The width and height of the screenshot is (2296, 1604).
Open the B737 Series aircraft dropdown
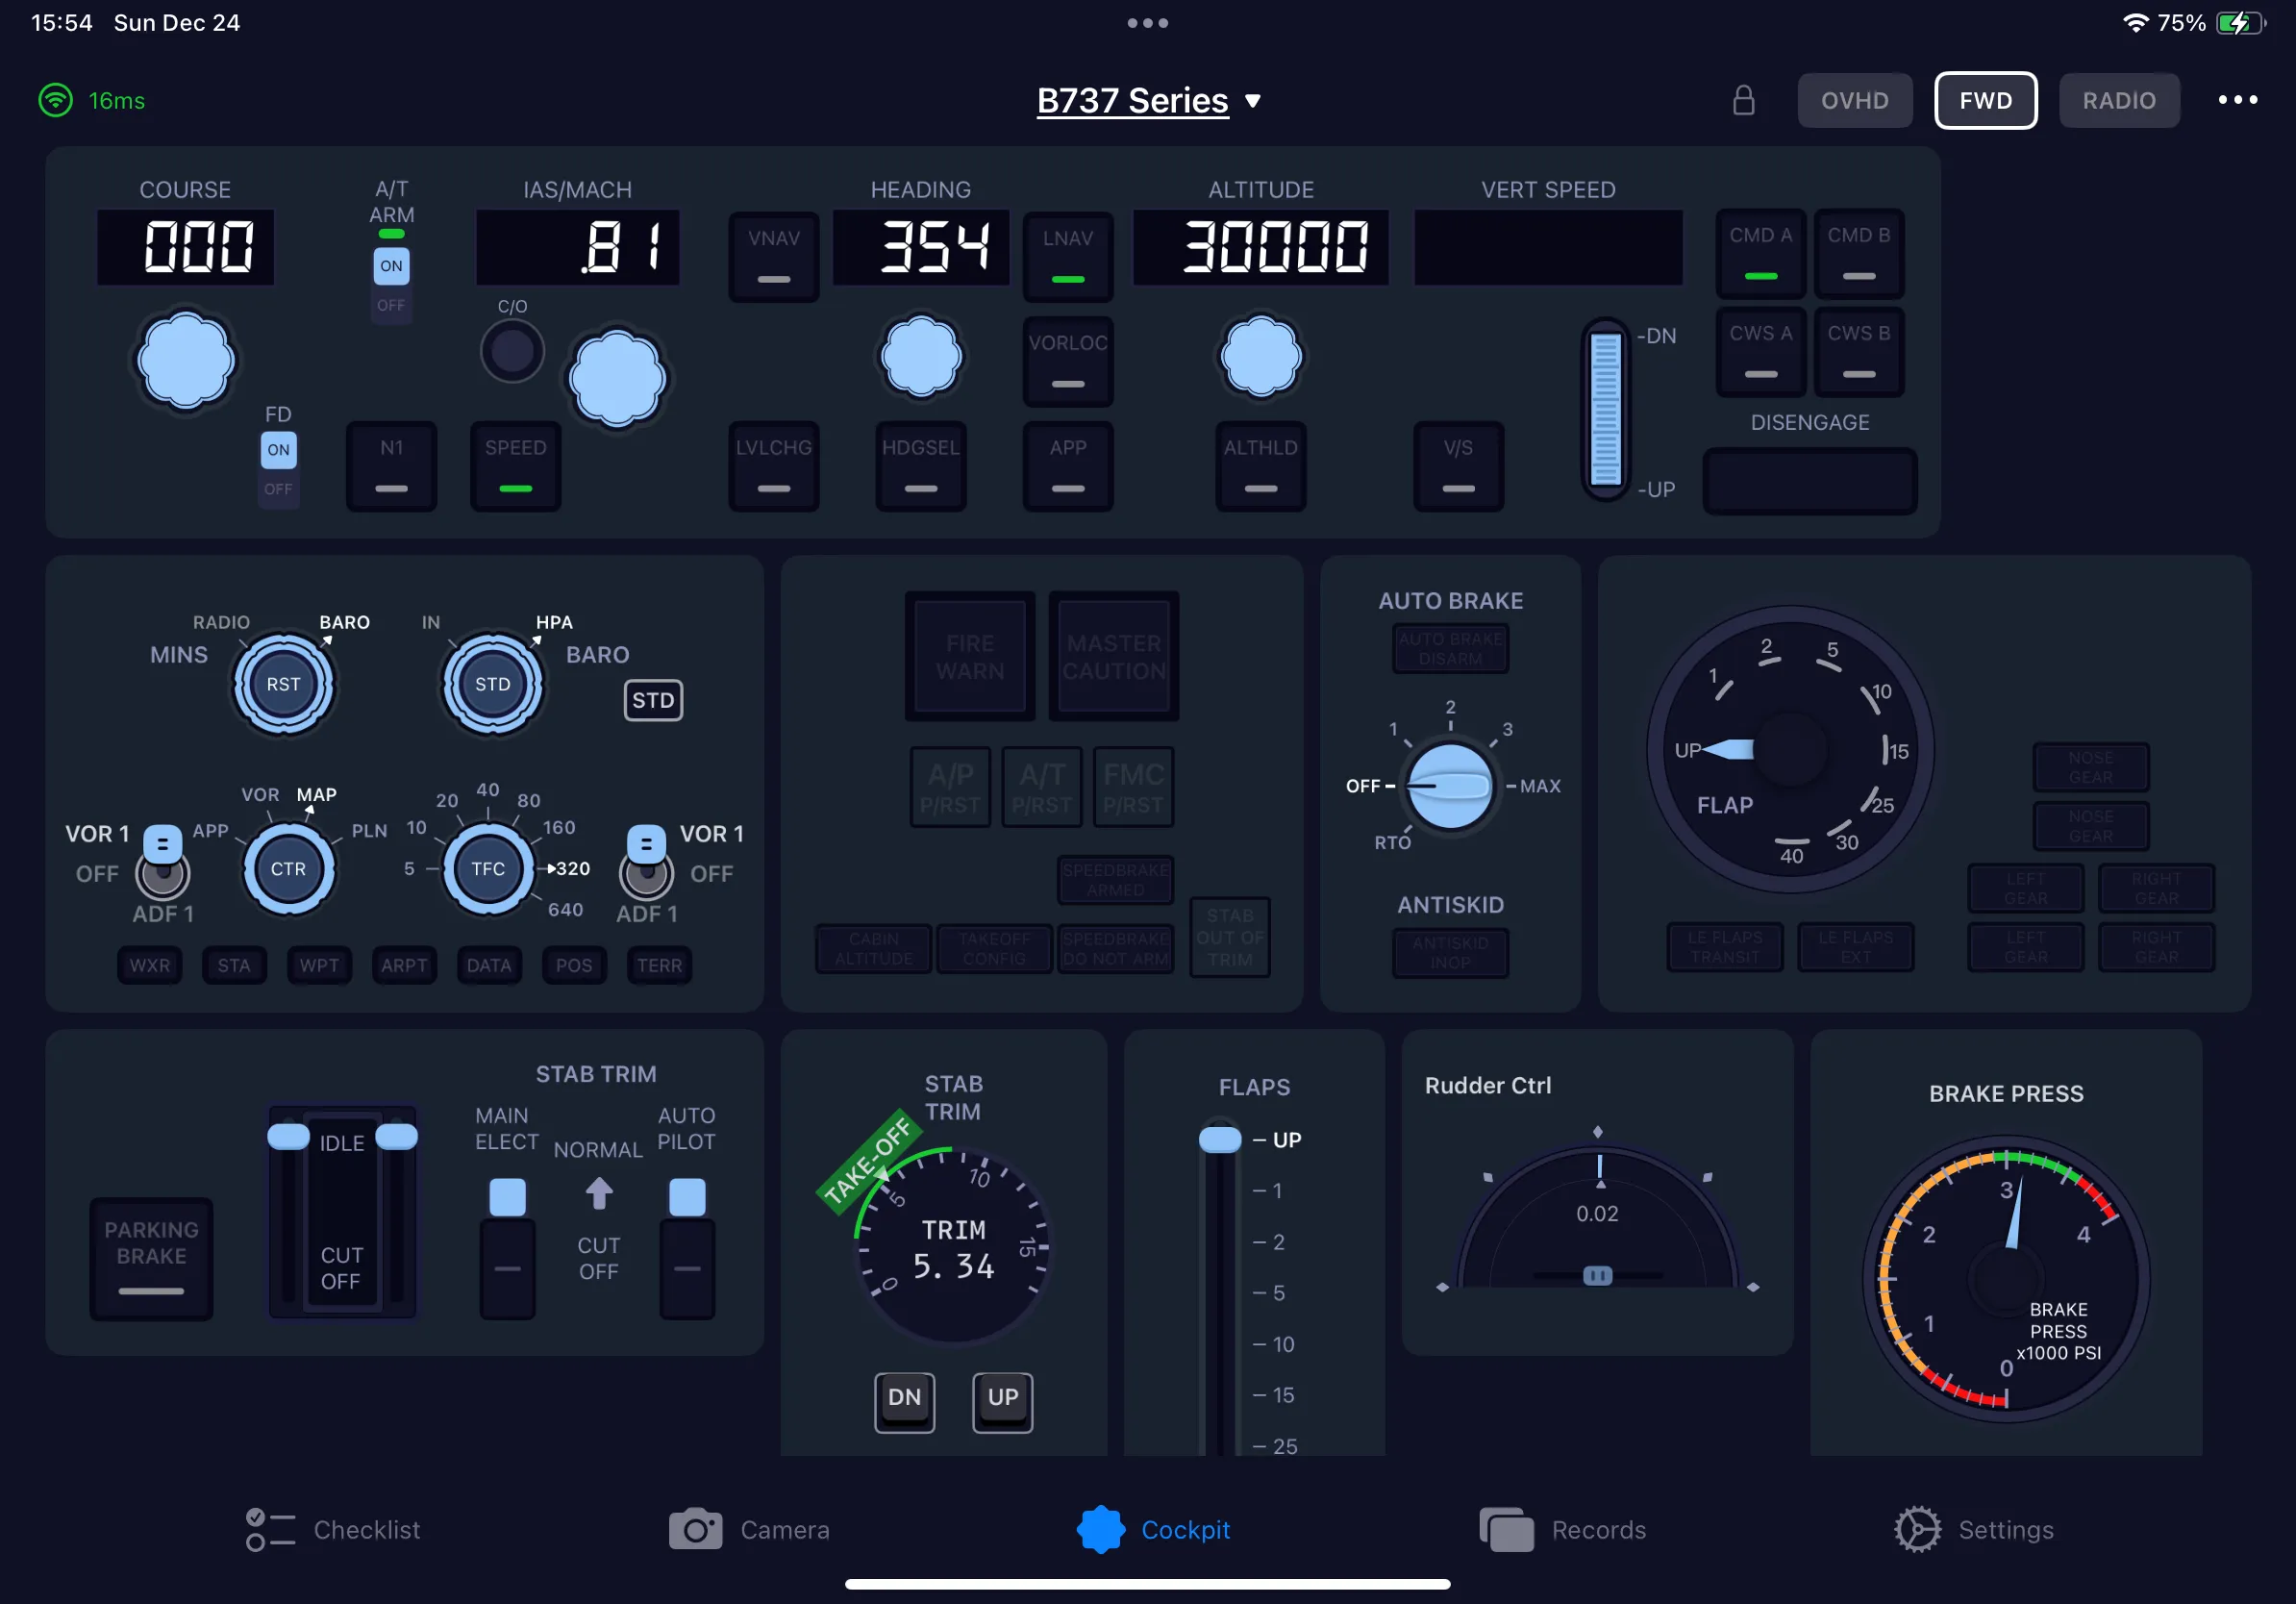point(1148,101)
